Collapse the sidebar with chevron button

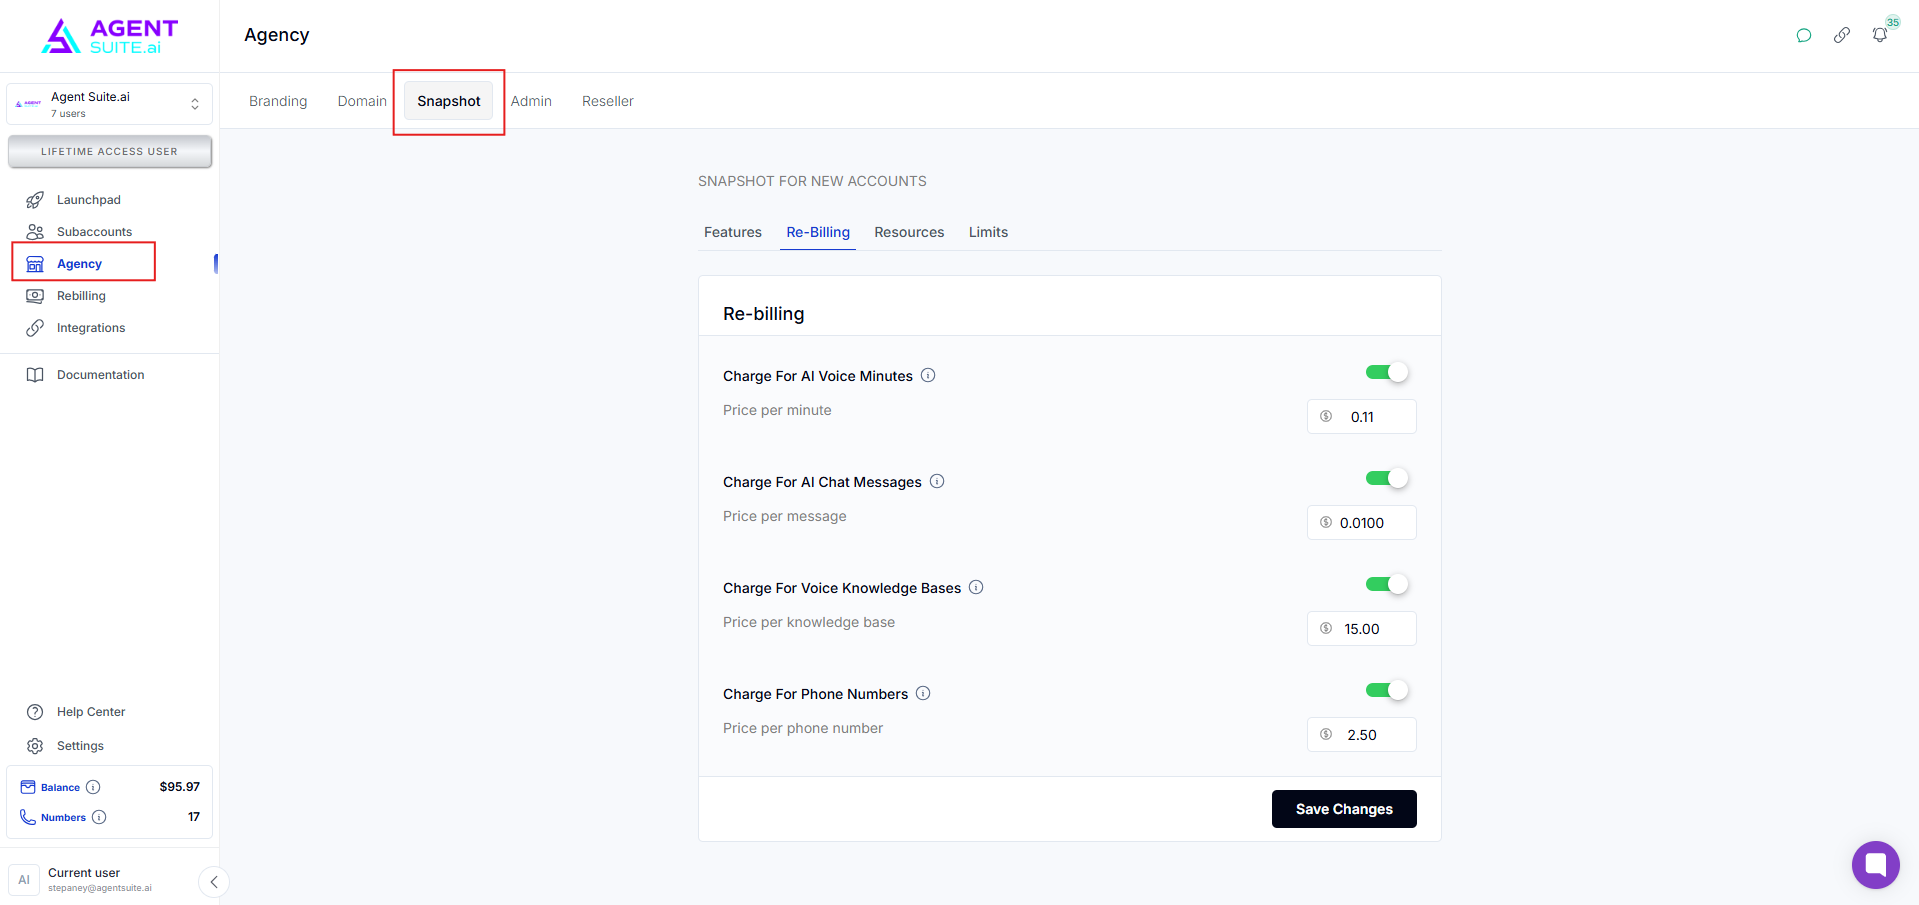(x=214, y=882)
